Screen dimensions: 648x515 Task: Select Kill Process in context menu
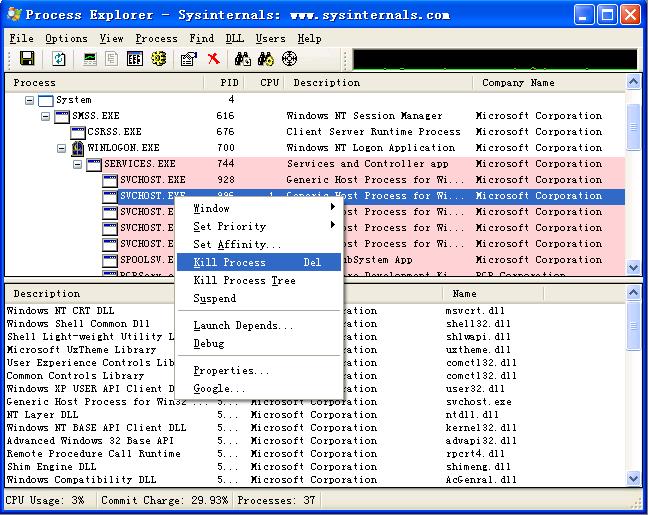259,262
